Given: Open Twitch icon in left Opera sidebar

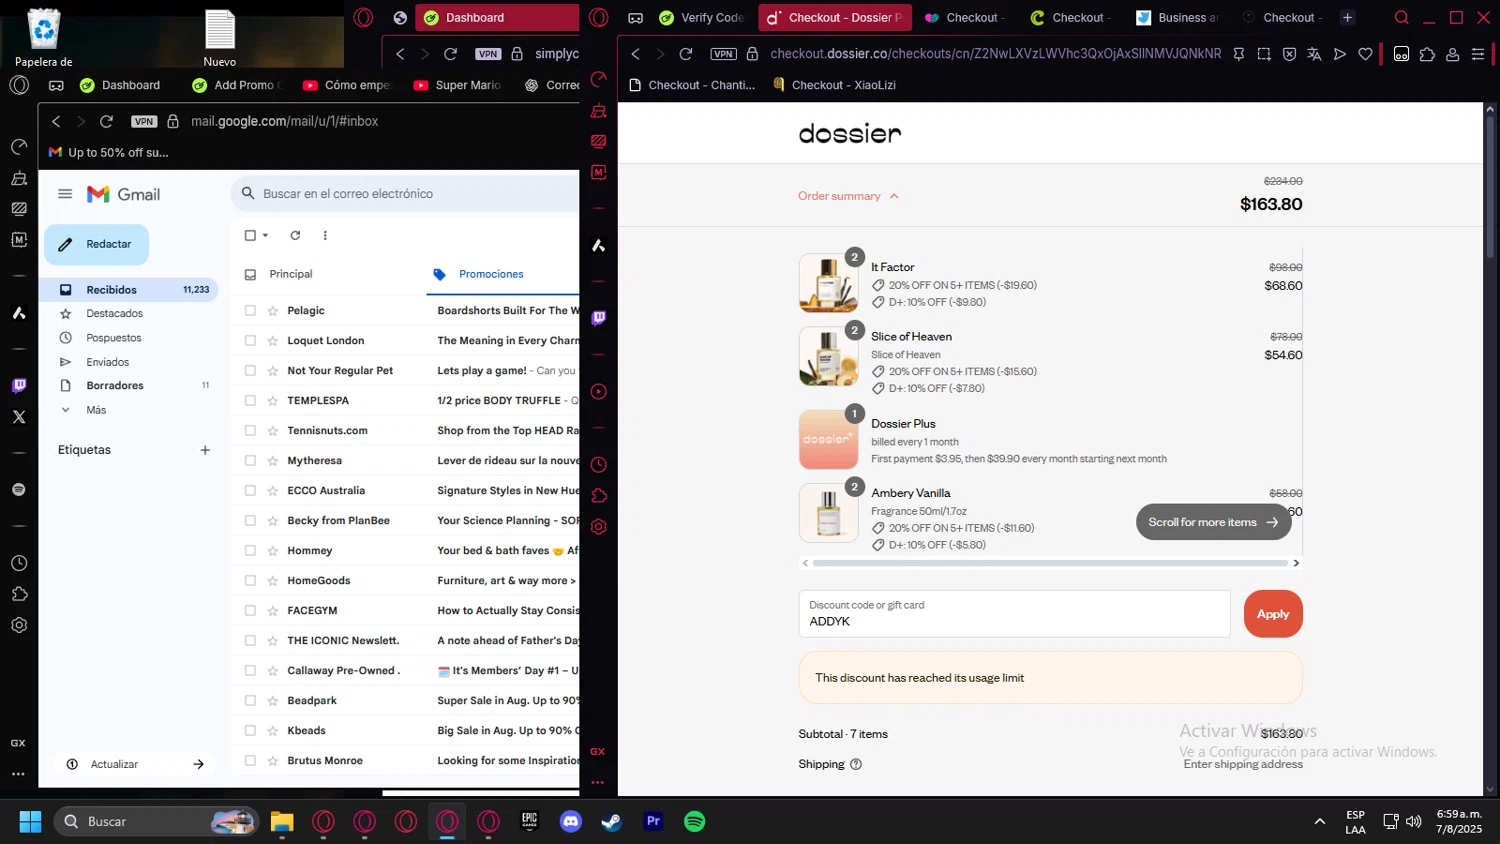Looking at the screenshot, I should coord(19,386).
